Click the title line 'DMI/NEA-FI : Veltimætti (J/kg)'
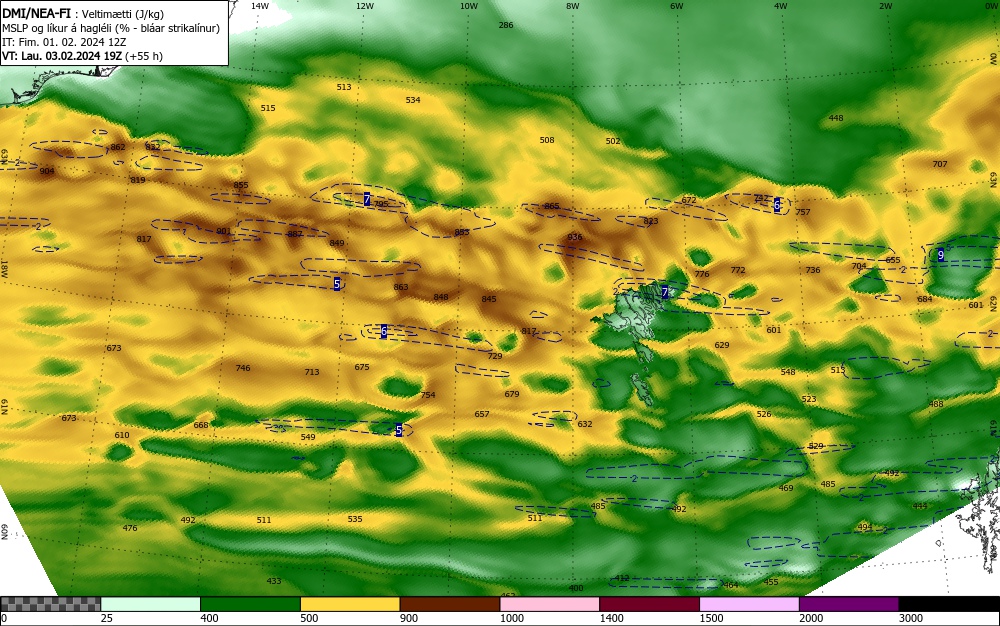The image size is (1000, 626). point(83,15)
